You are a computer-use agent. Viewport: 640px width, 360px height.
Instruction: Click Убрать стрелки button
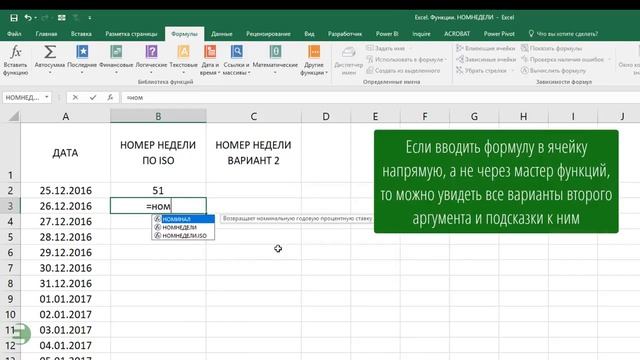(x=481, y=71)
